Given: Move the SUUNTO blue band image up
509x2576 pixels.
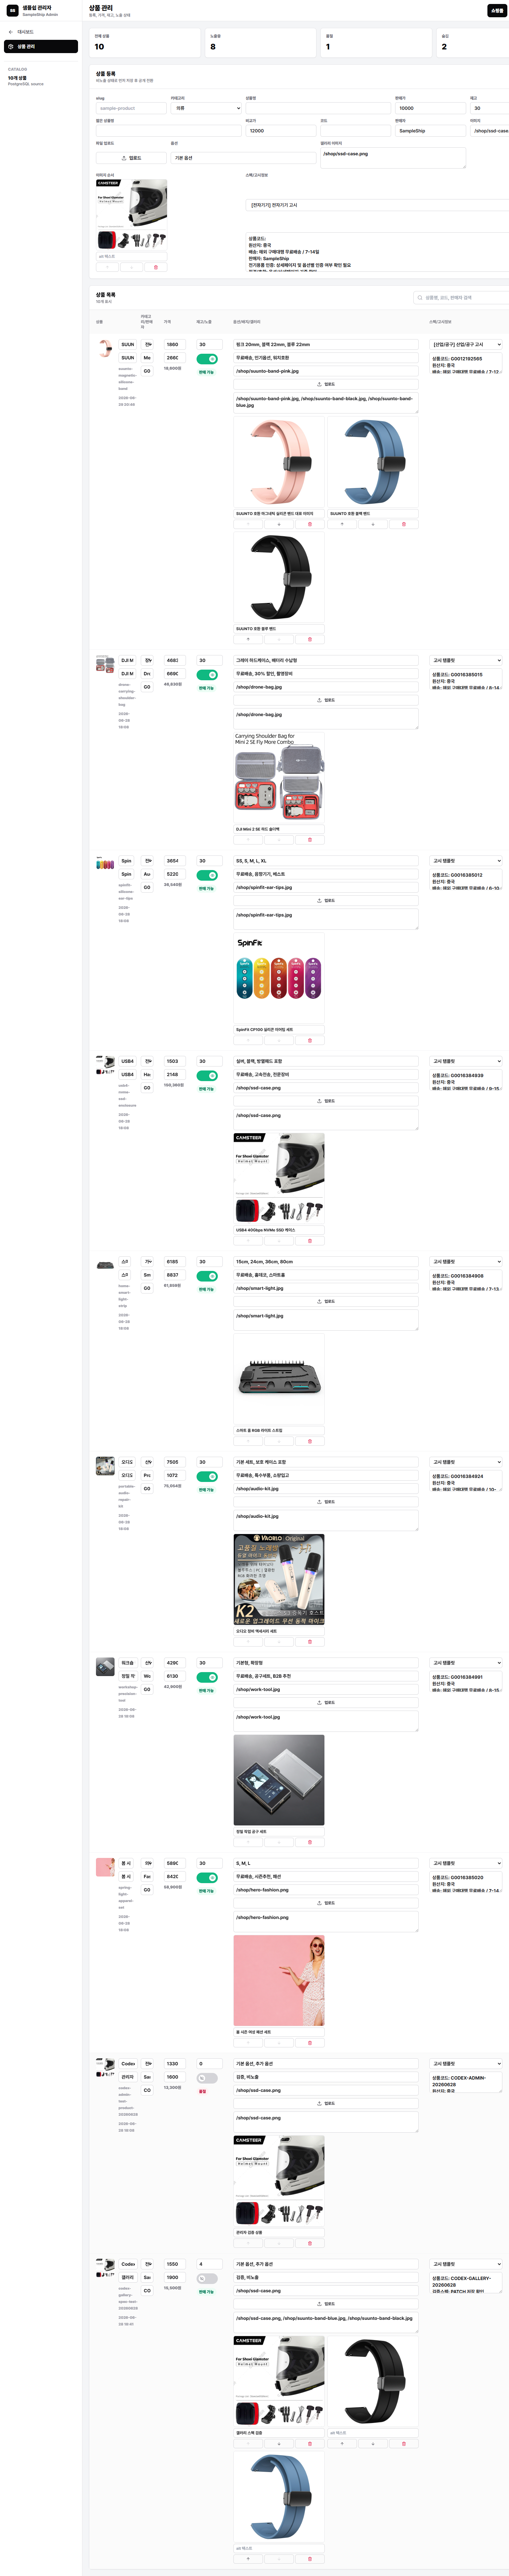Looking at the screenshot, I should click(x=342, y=524).
